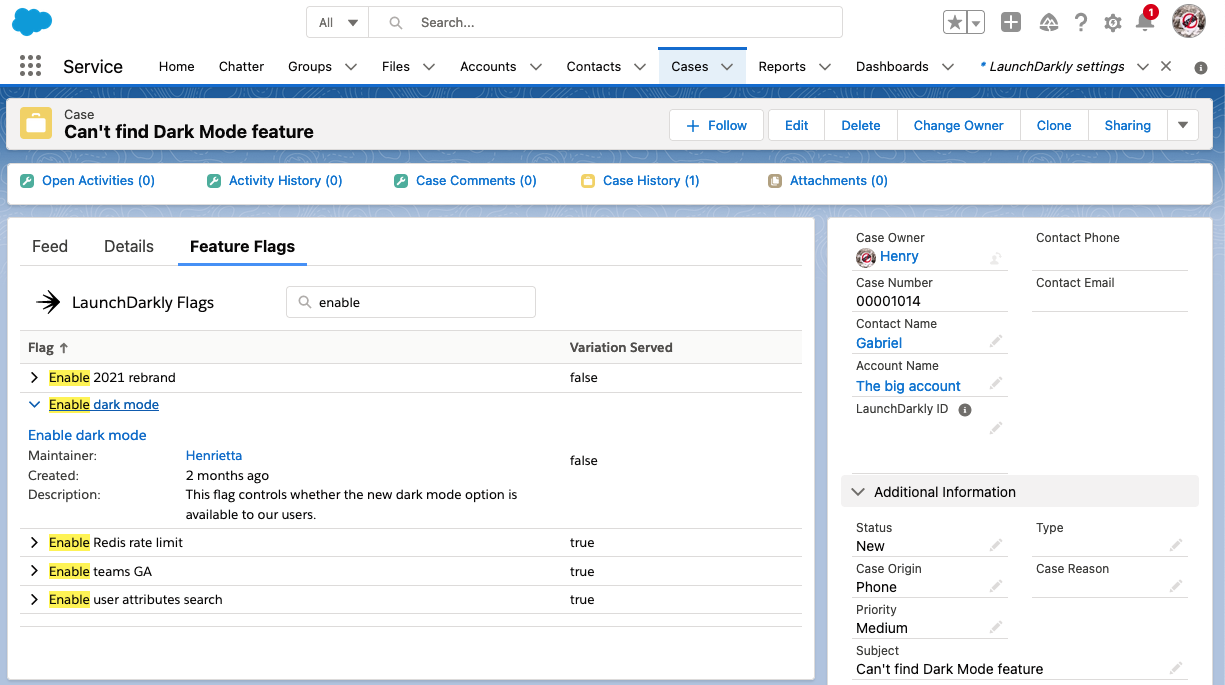Expand the Groups tab dropdown chevron
This screenshot has width=1225, height=685.
coord(351,67)
